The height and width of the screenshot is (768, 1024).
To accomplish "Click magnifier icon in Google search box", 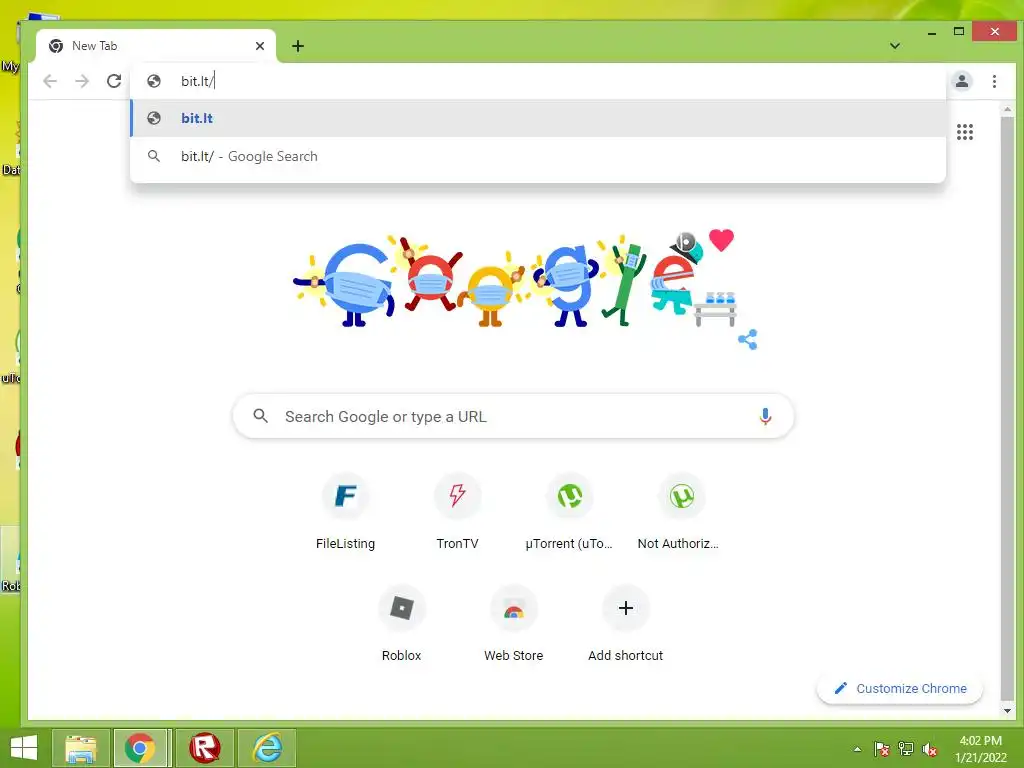I will pyautogui.click(x=261, y=416).
